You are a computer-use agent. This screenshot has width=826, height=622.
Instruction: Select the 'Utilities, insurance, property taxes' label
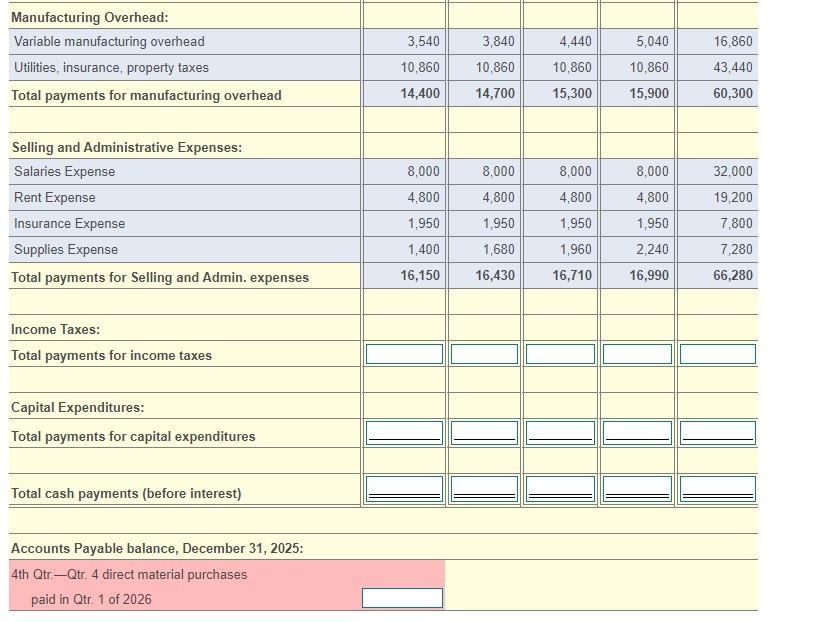click(111, 67)
